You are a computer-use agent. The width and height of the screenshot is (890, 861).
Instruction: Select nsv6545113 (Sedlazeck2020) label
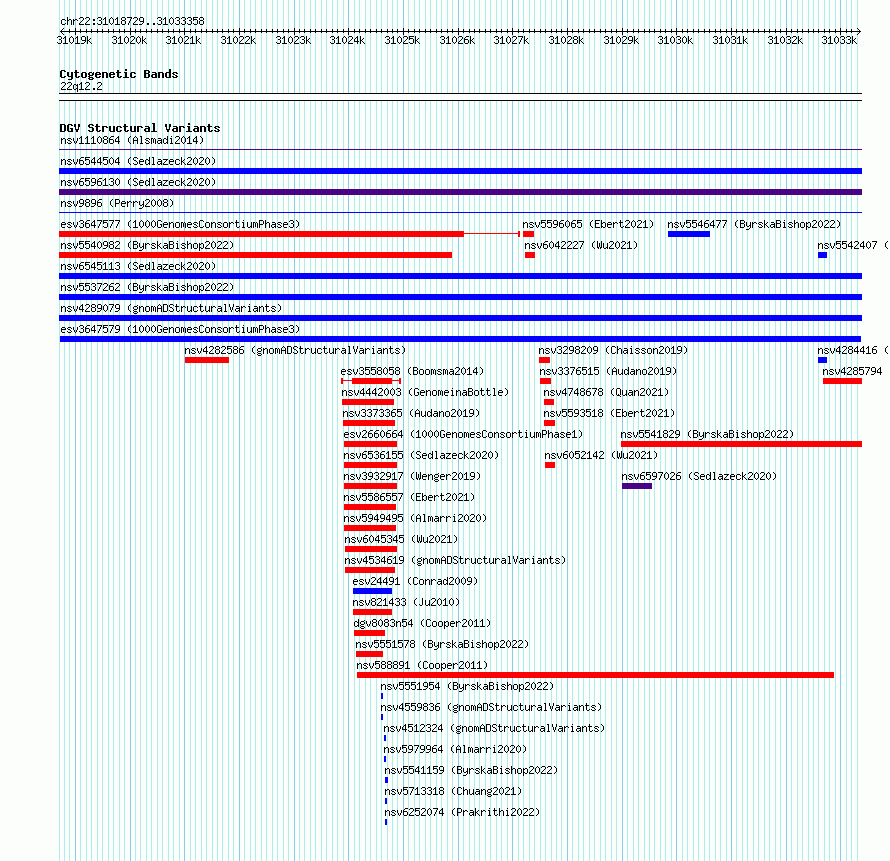pyautogui.click(x=138, y=266)
